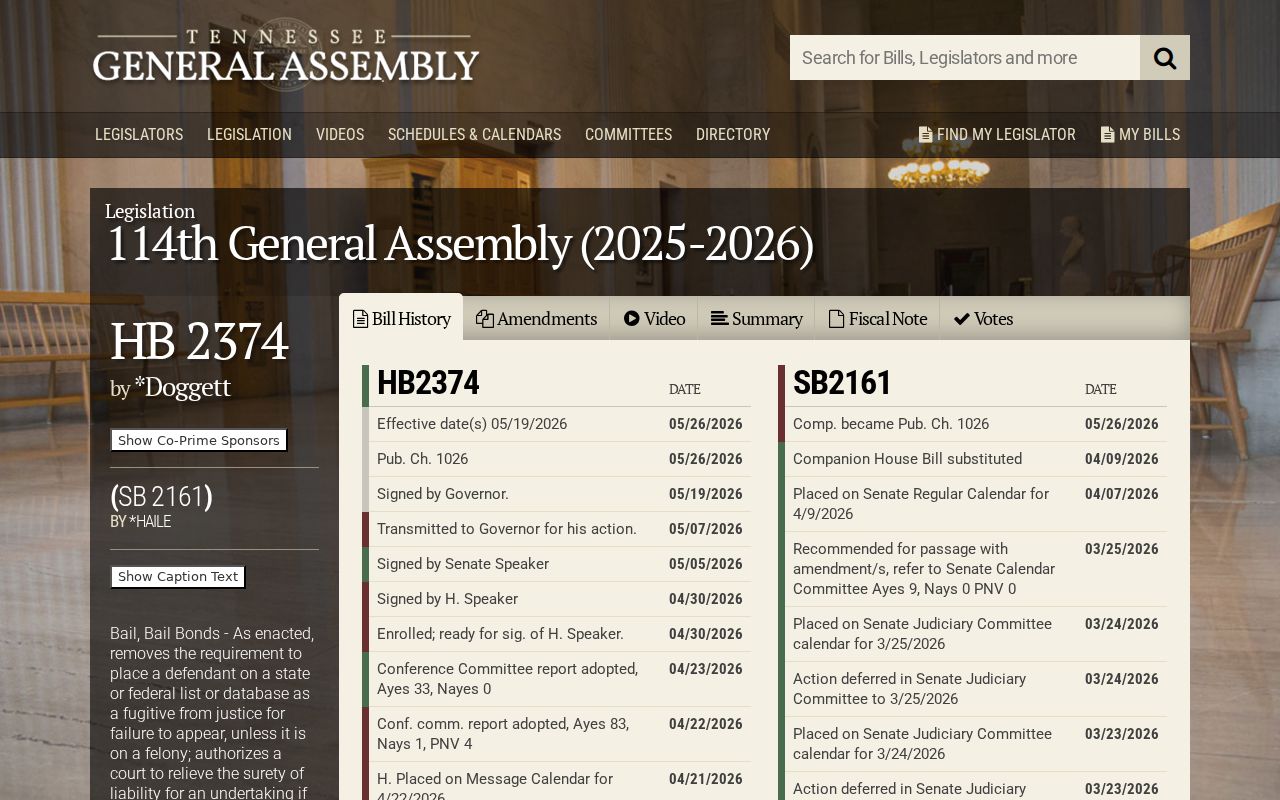This screenshot has height=800, width=1280.
Task: Click 'Enrolled; ready for sig. of H. Speaker.'
Action: point(556,634)
